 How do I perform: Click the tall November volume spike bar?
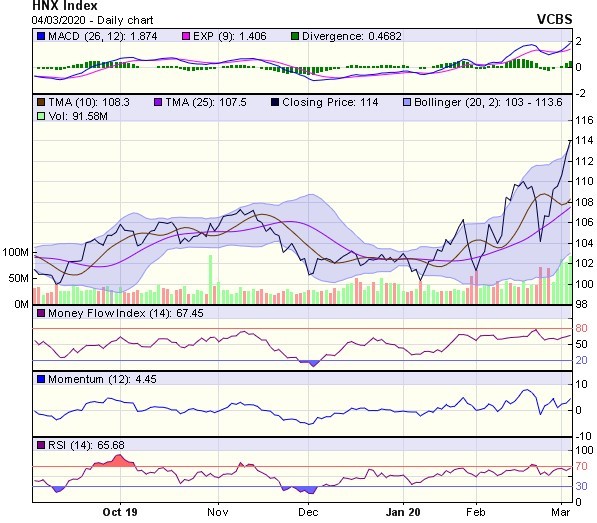210,279
